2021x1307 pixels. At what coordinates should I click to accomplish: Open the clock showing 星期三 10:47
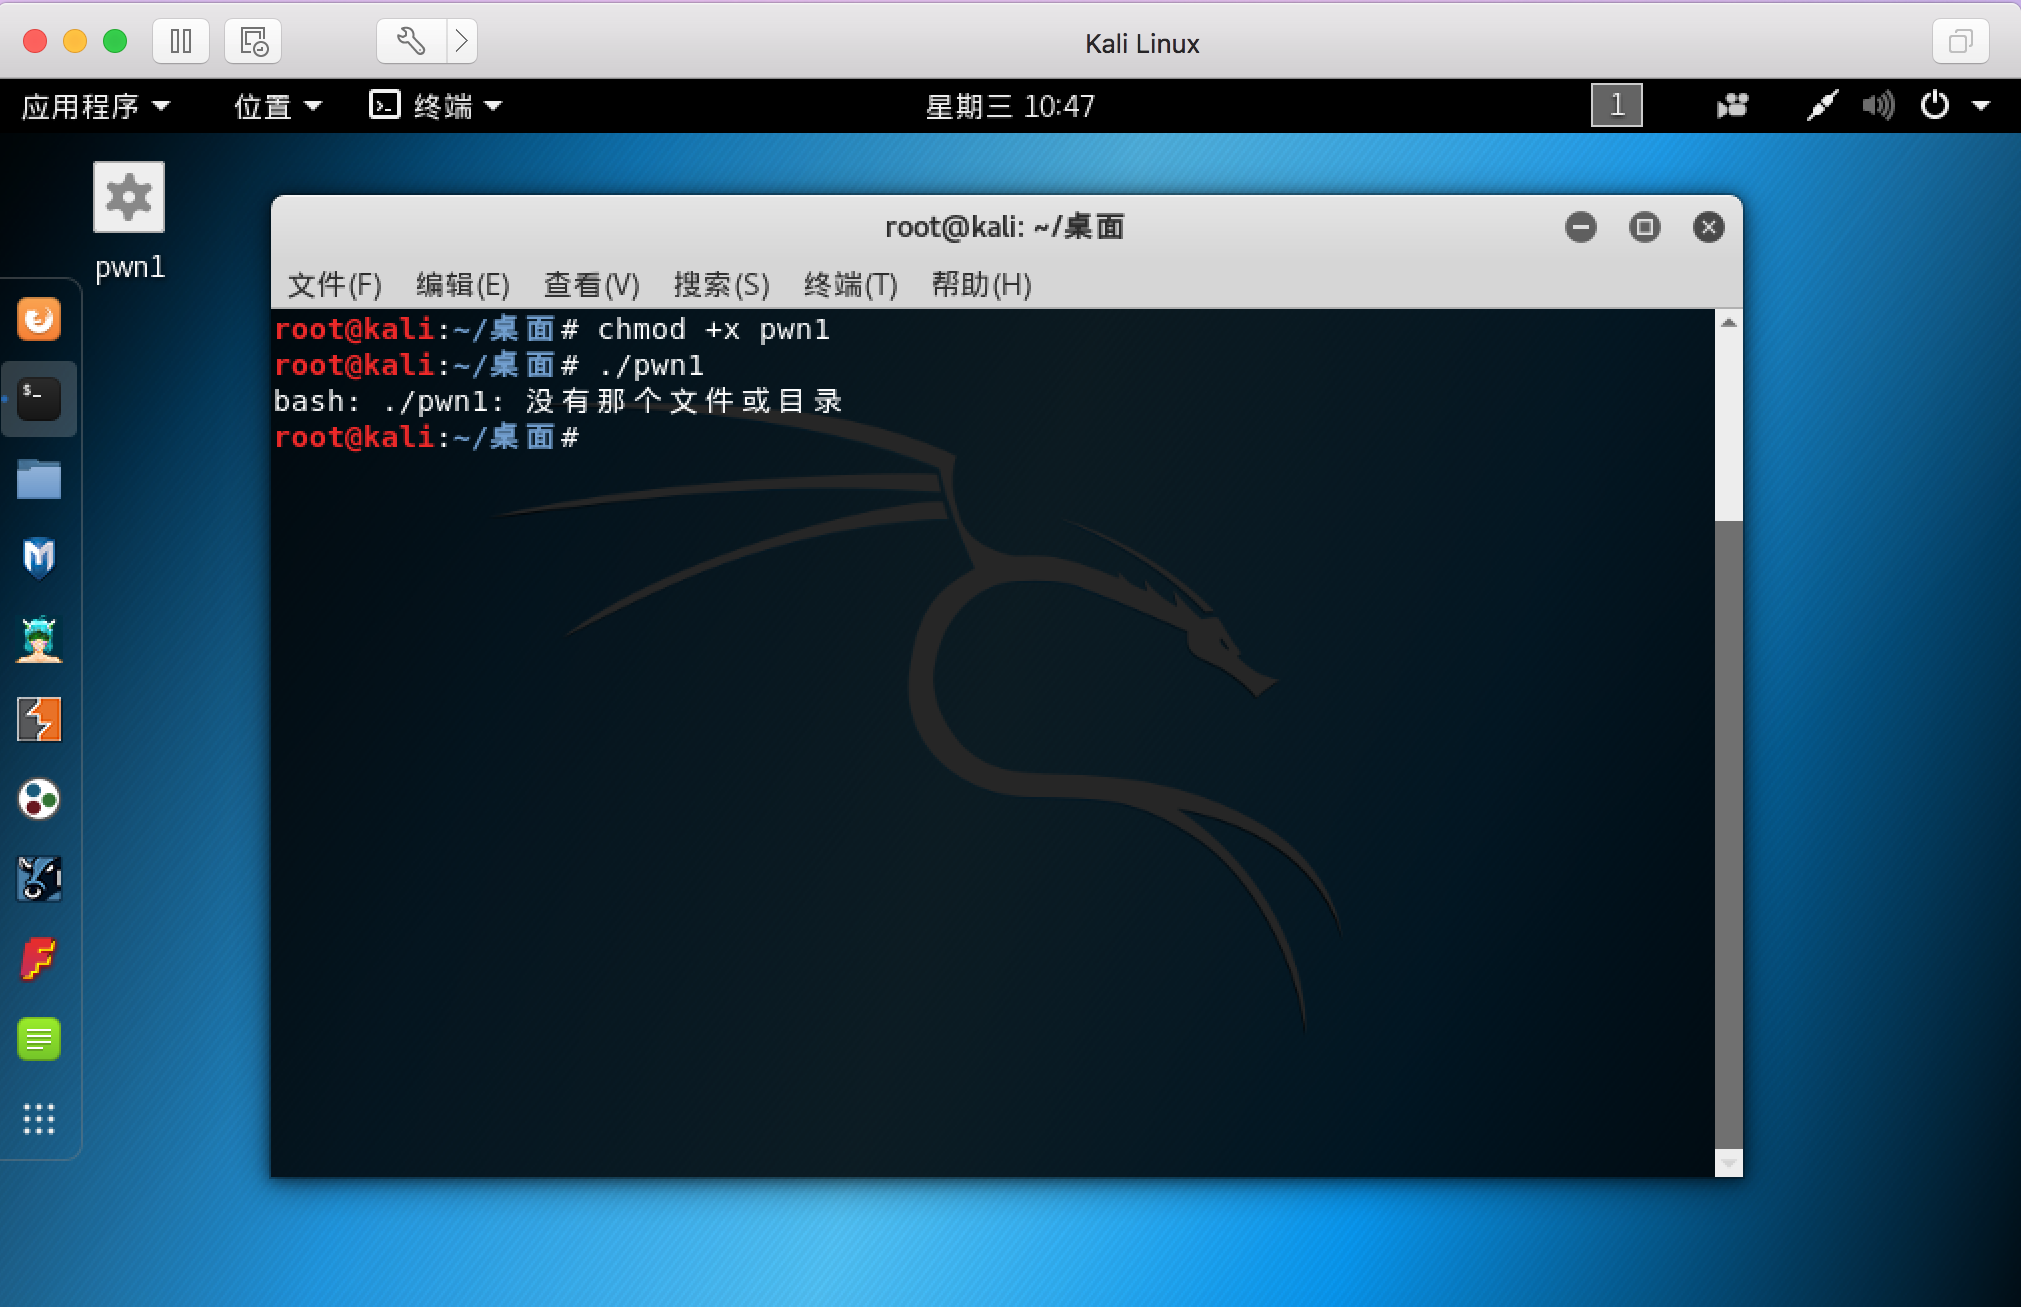1010,106
